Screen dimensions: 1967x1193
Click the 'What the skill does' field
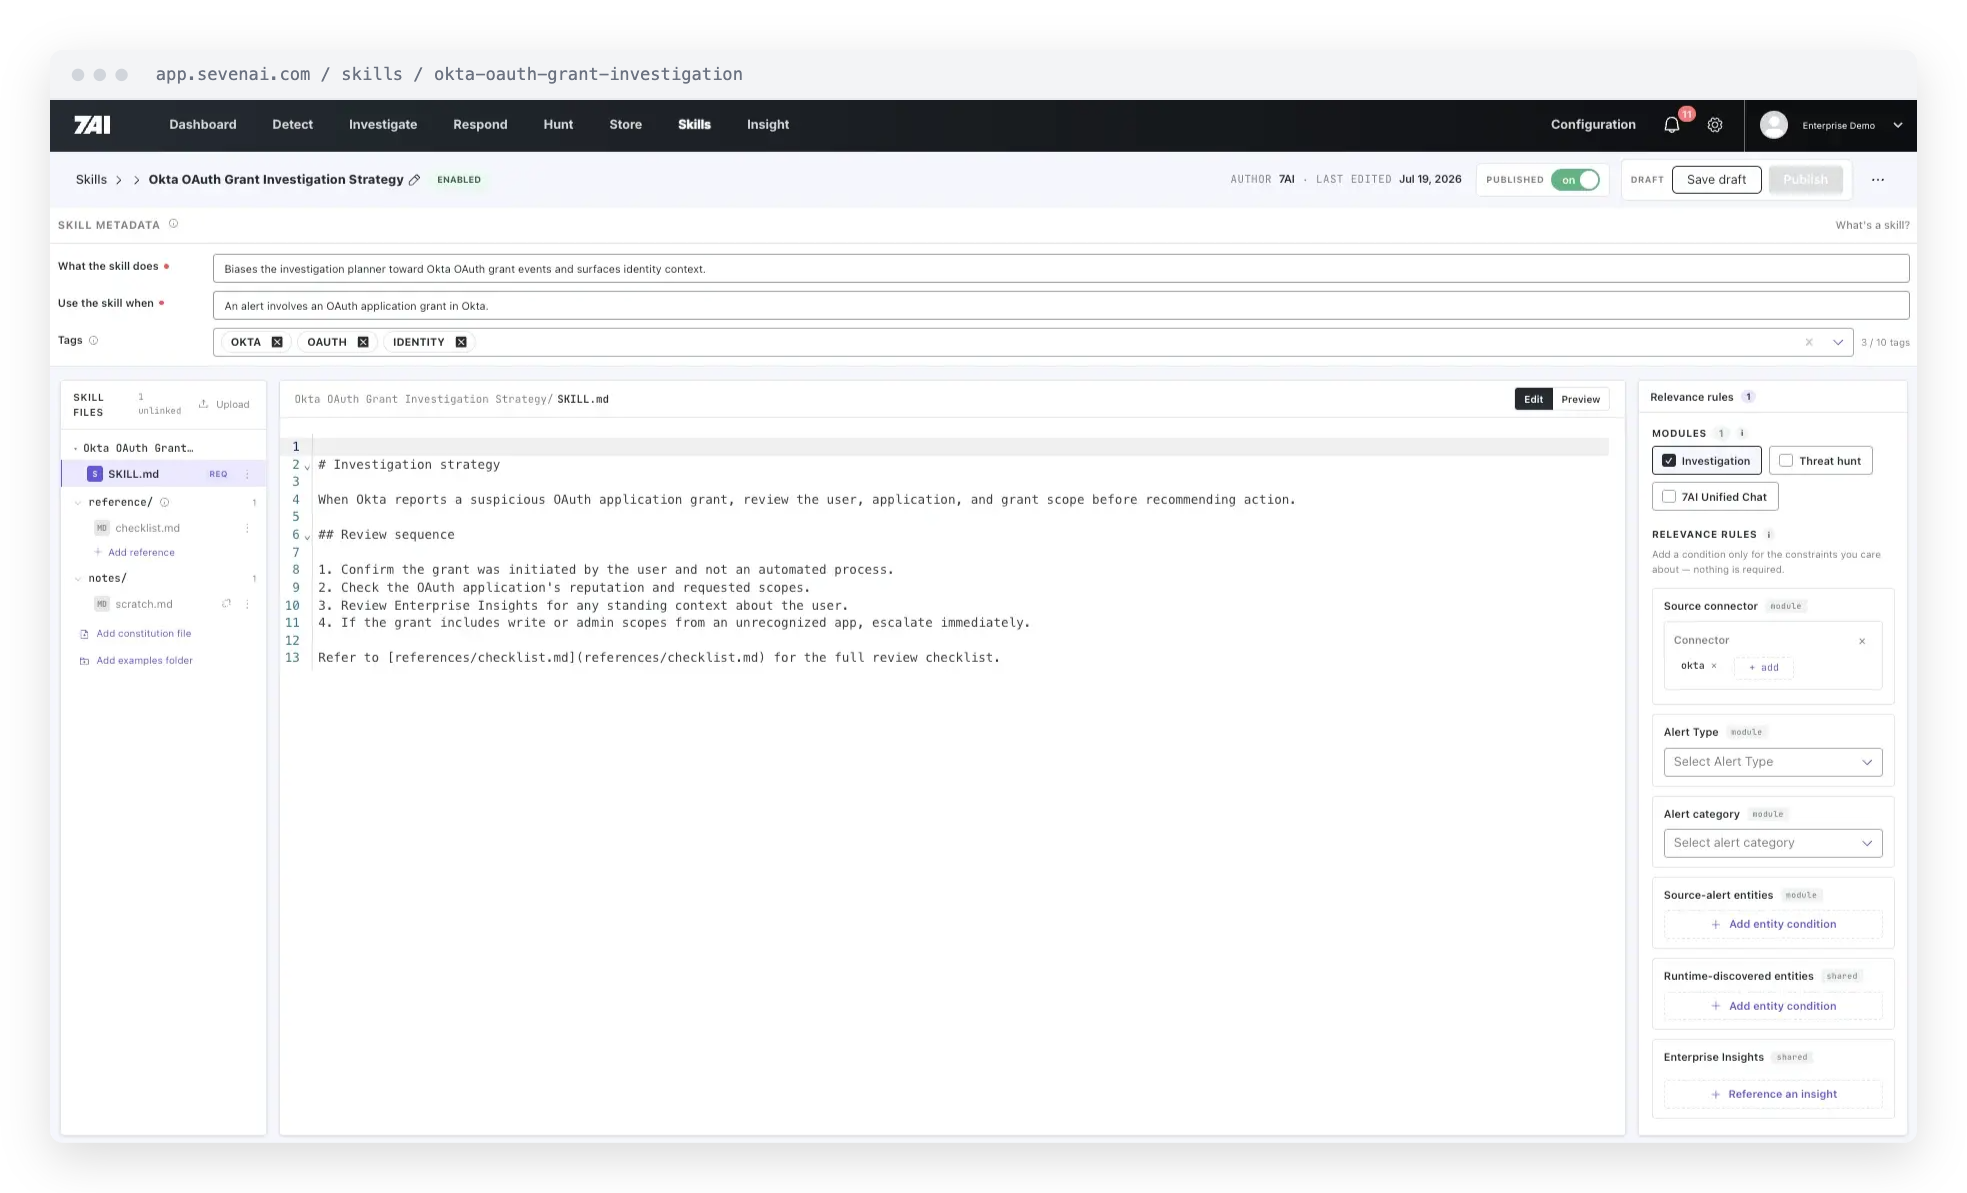click(1060, 268)
